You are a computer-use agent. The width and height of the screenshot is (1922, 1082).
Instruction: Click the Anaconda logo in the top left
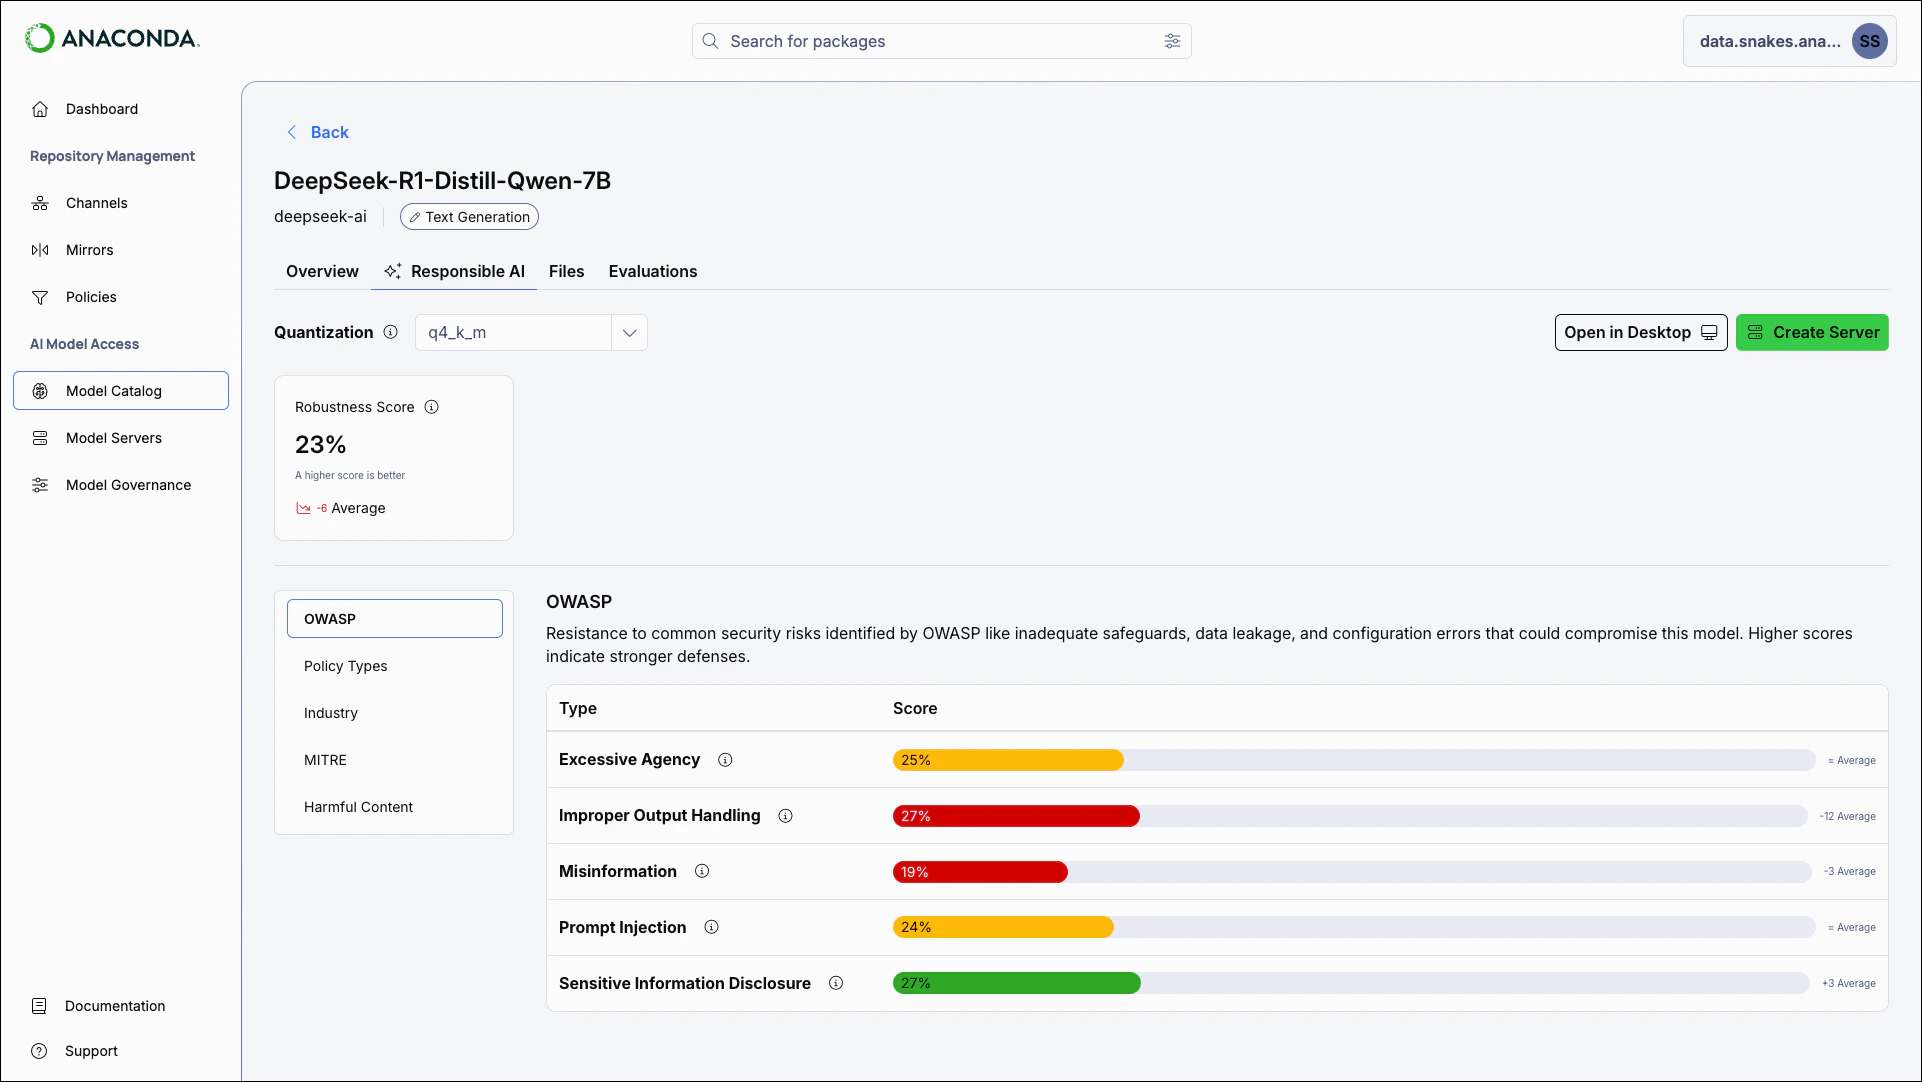pos(111,38)
